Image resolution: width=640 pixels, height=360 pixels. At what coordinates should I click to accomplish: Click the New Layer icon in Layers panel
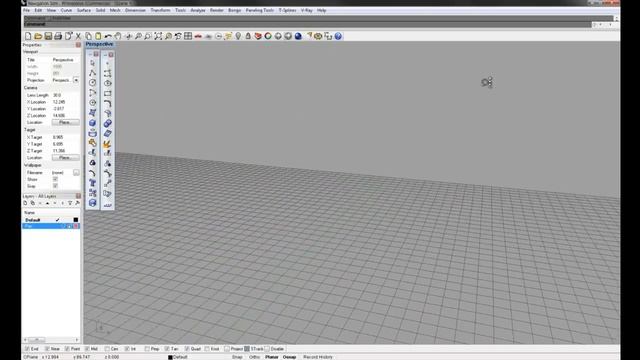[25, 203]
